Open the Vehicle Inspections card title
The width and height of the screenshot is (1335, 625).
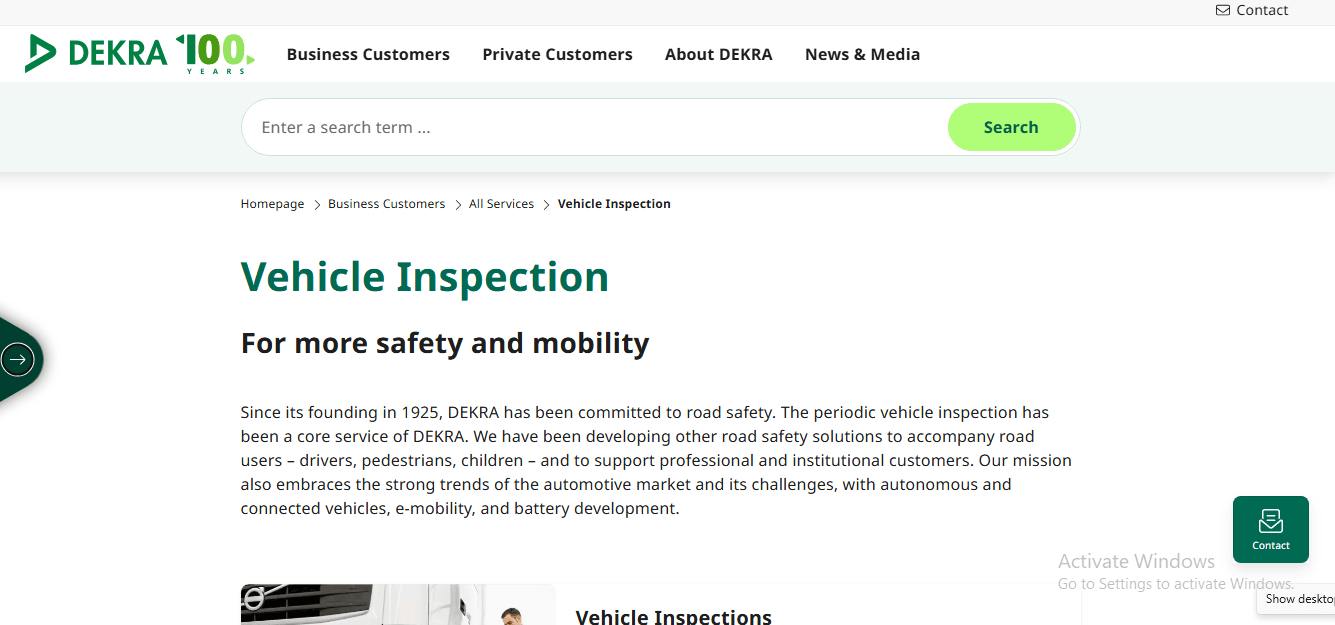[673, 616]
